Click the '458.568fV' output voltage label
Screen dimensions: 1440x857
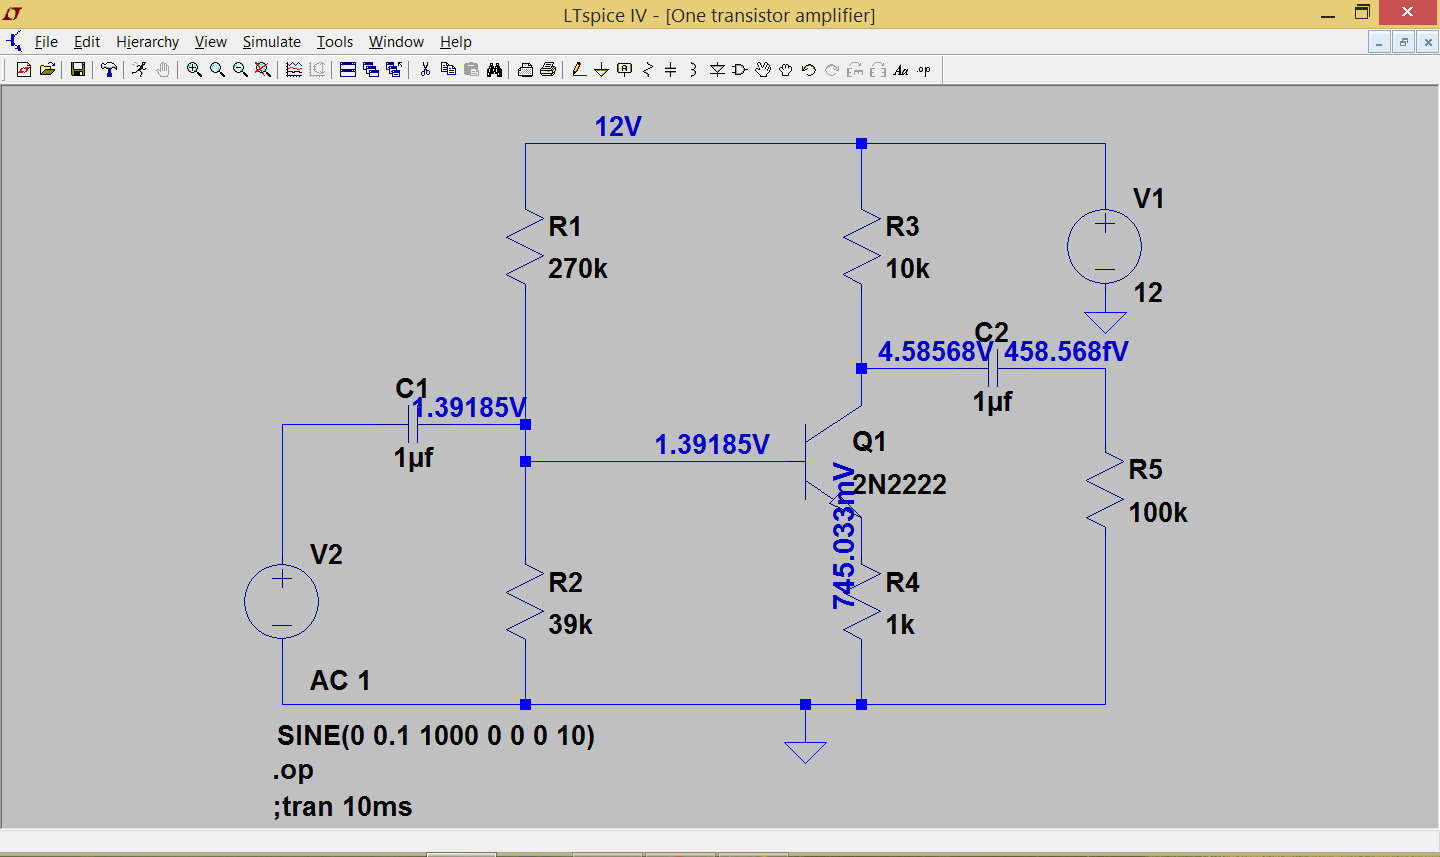[x=1066, y=352]
